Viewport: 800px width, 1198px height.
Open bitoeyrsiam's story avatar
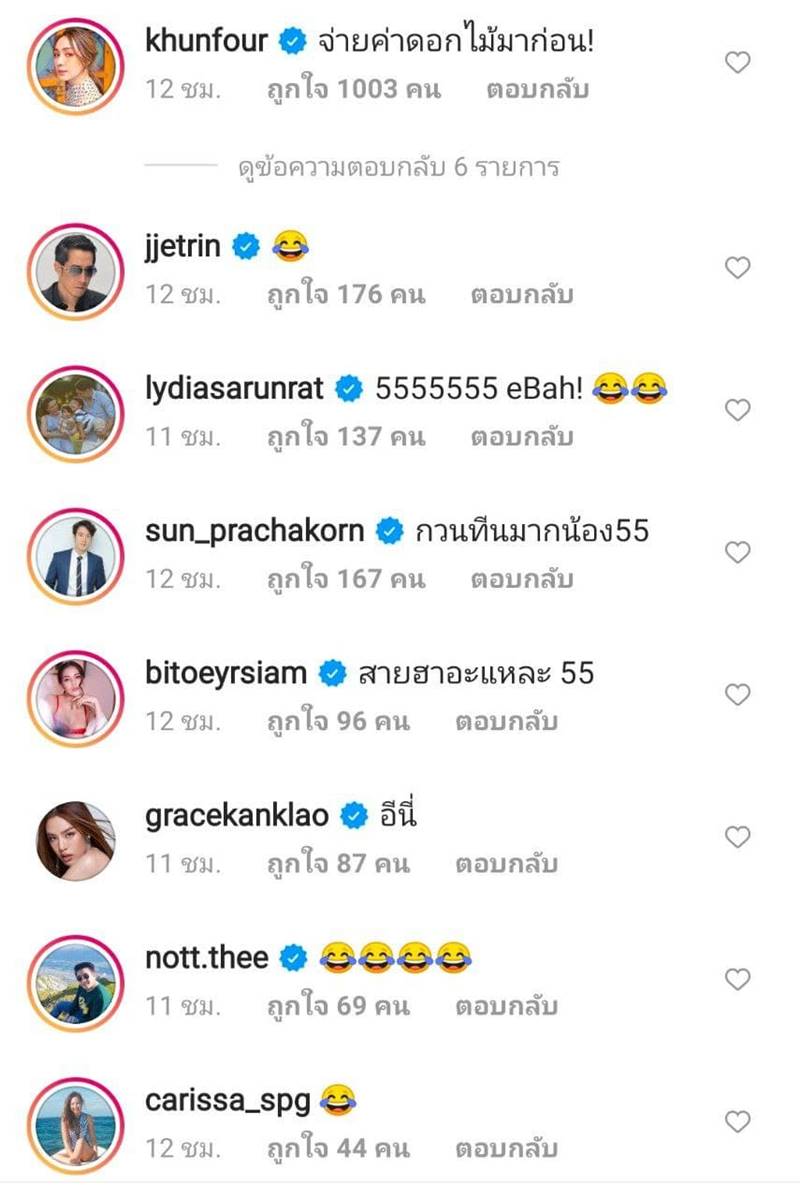point(76,696)
